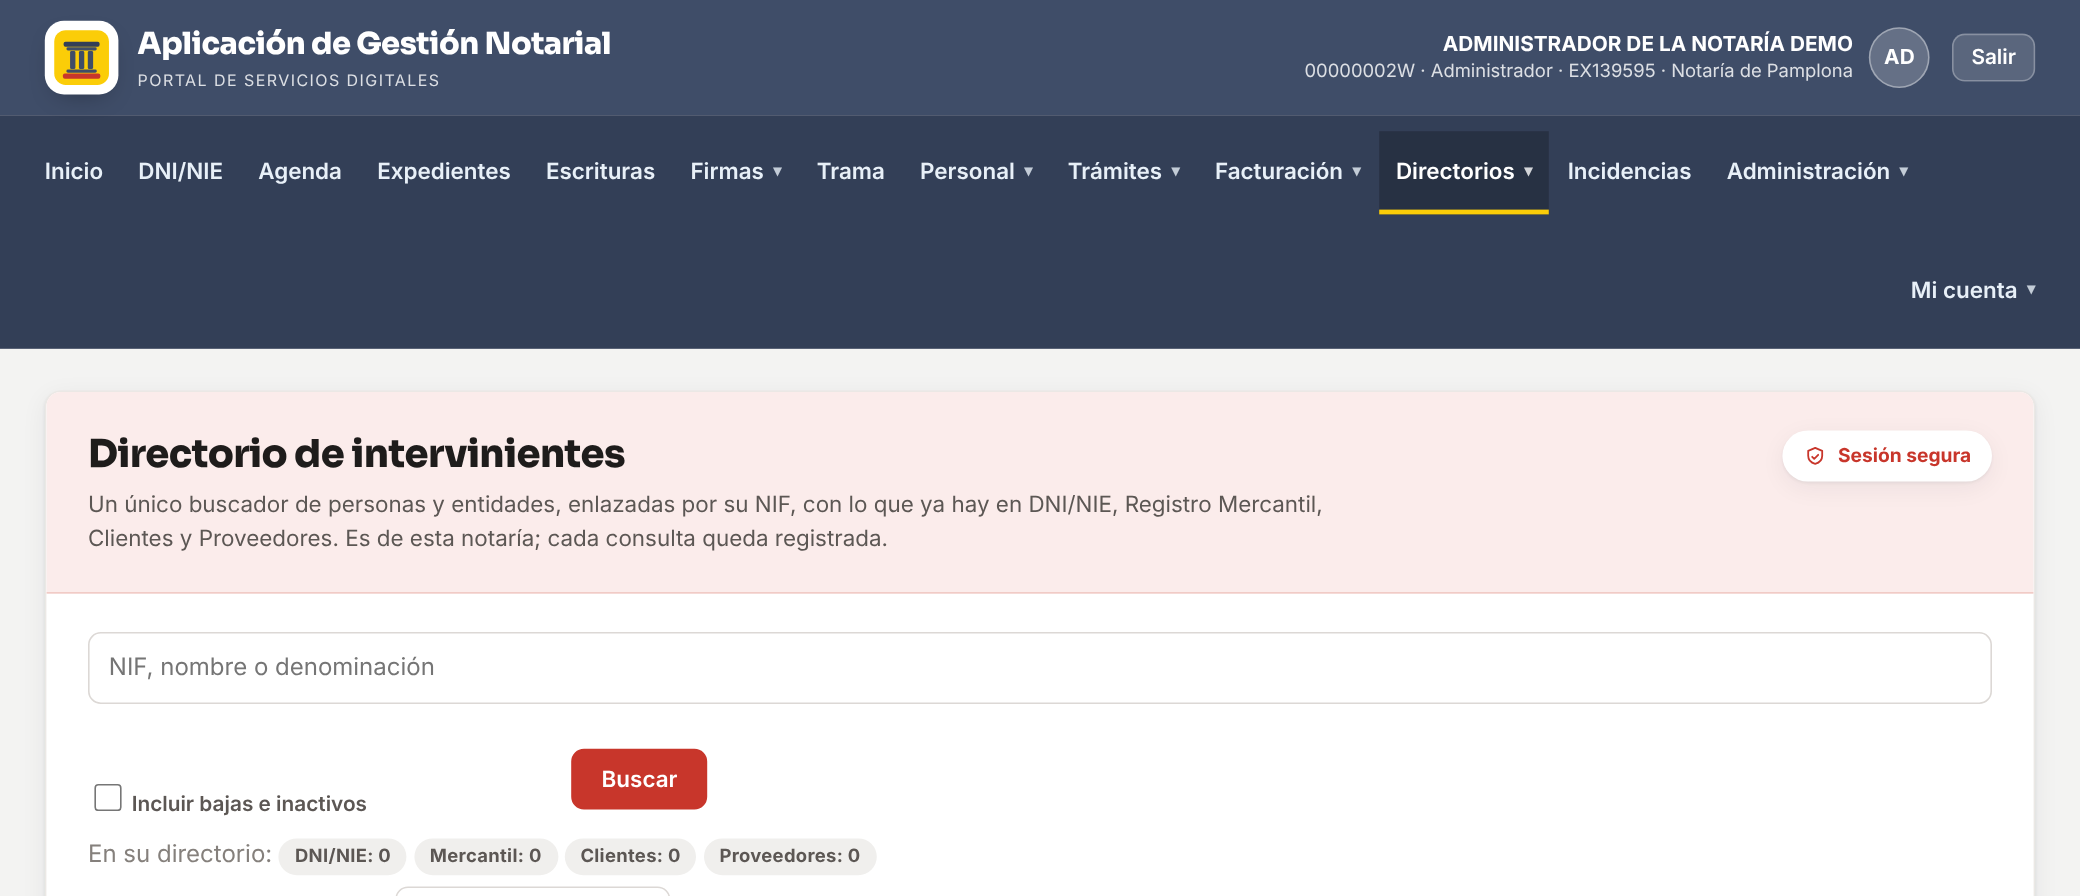Open the Agenda section
The height and width of the screenshot is (896, 2080).
coord(300,172)
